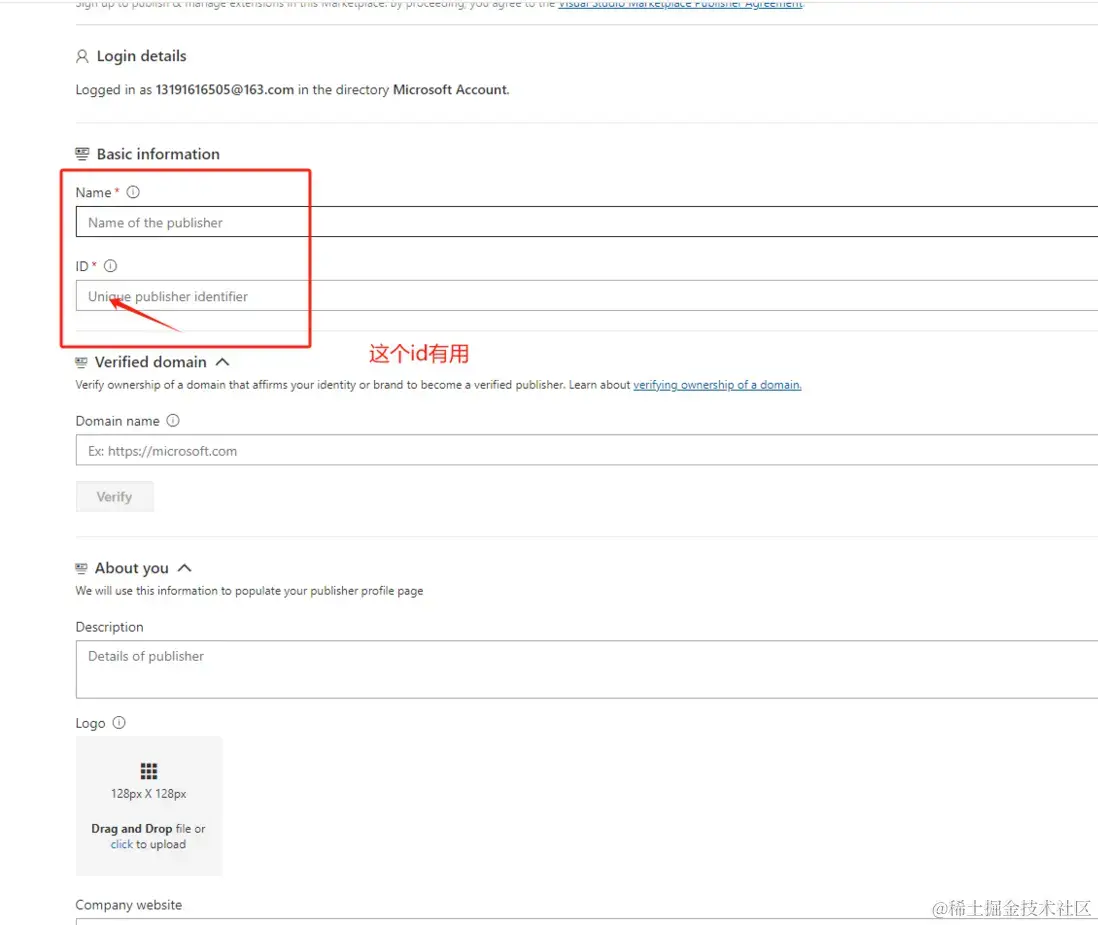Click the Description label

point(109,627)
